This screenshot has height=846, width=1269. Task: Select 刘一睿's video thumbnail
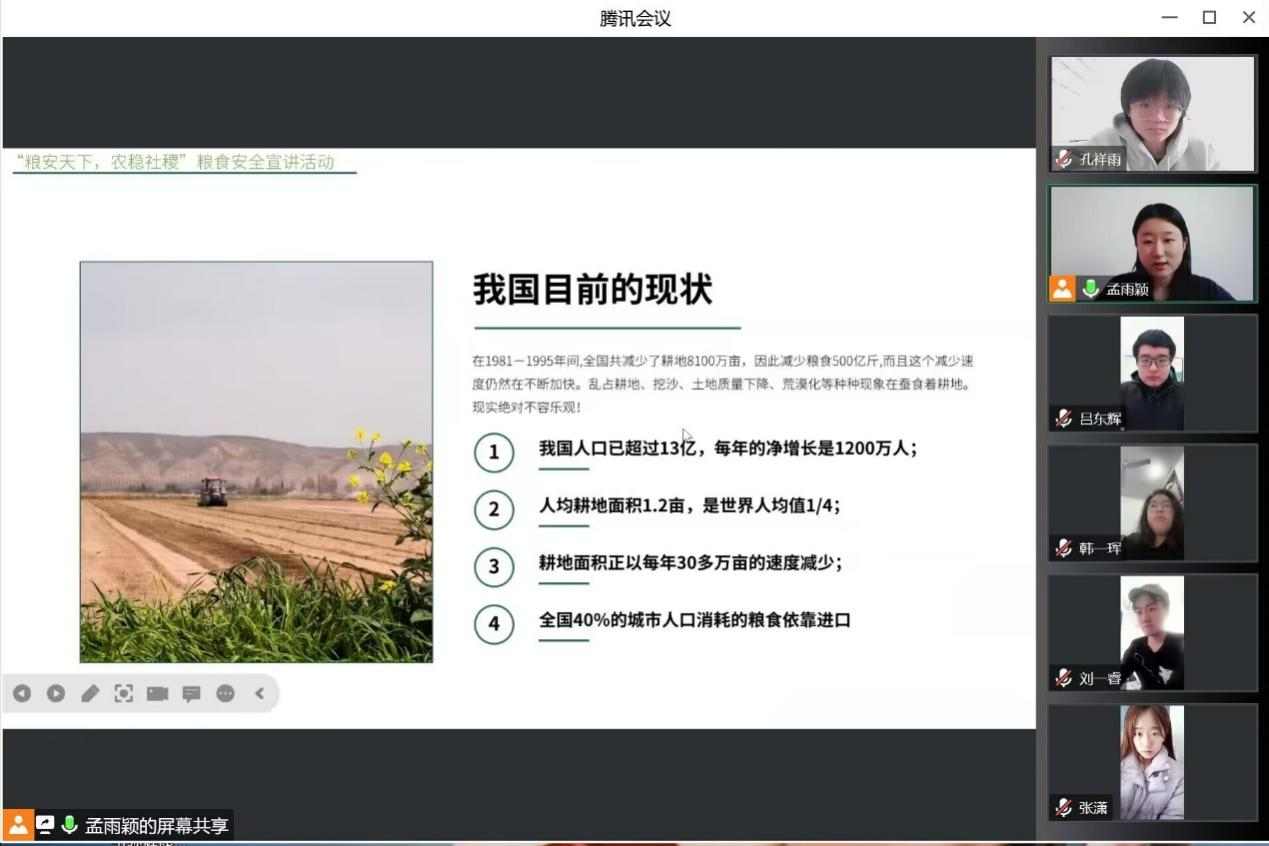point(1152,633)
